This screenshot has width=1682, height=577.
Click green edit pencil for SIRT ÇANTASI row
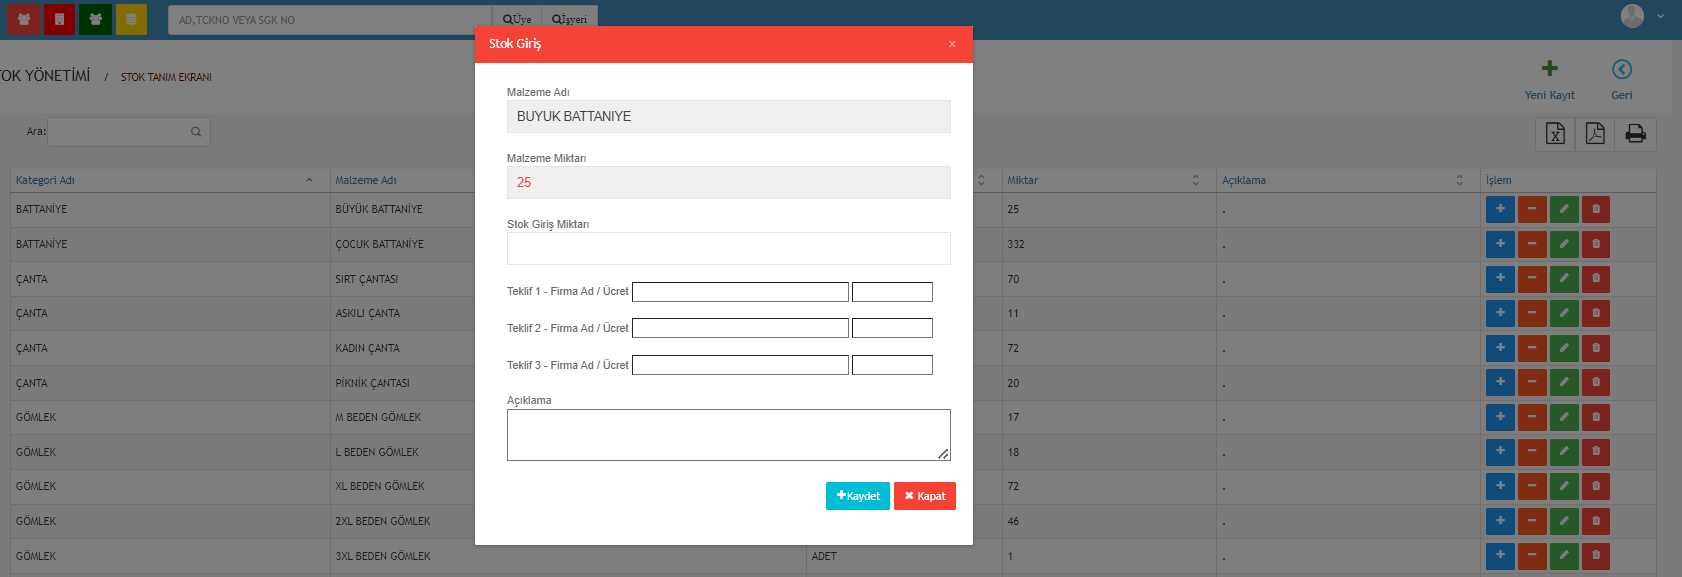(x=1564, y=279)
